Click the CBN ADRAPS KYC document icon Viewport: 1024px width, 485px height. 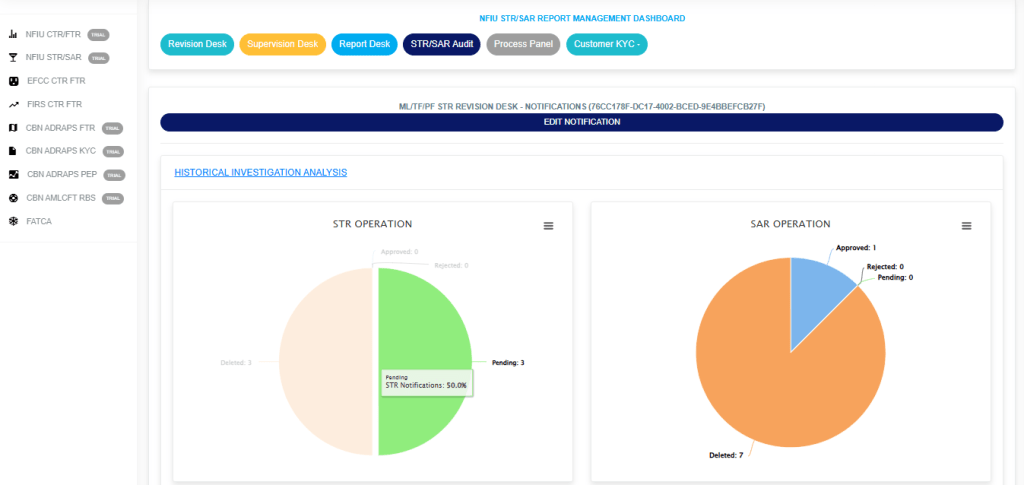coord(13,151)
